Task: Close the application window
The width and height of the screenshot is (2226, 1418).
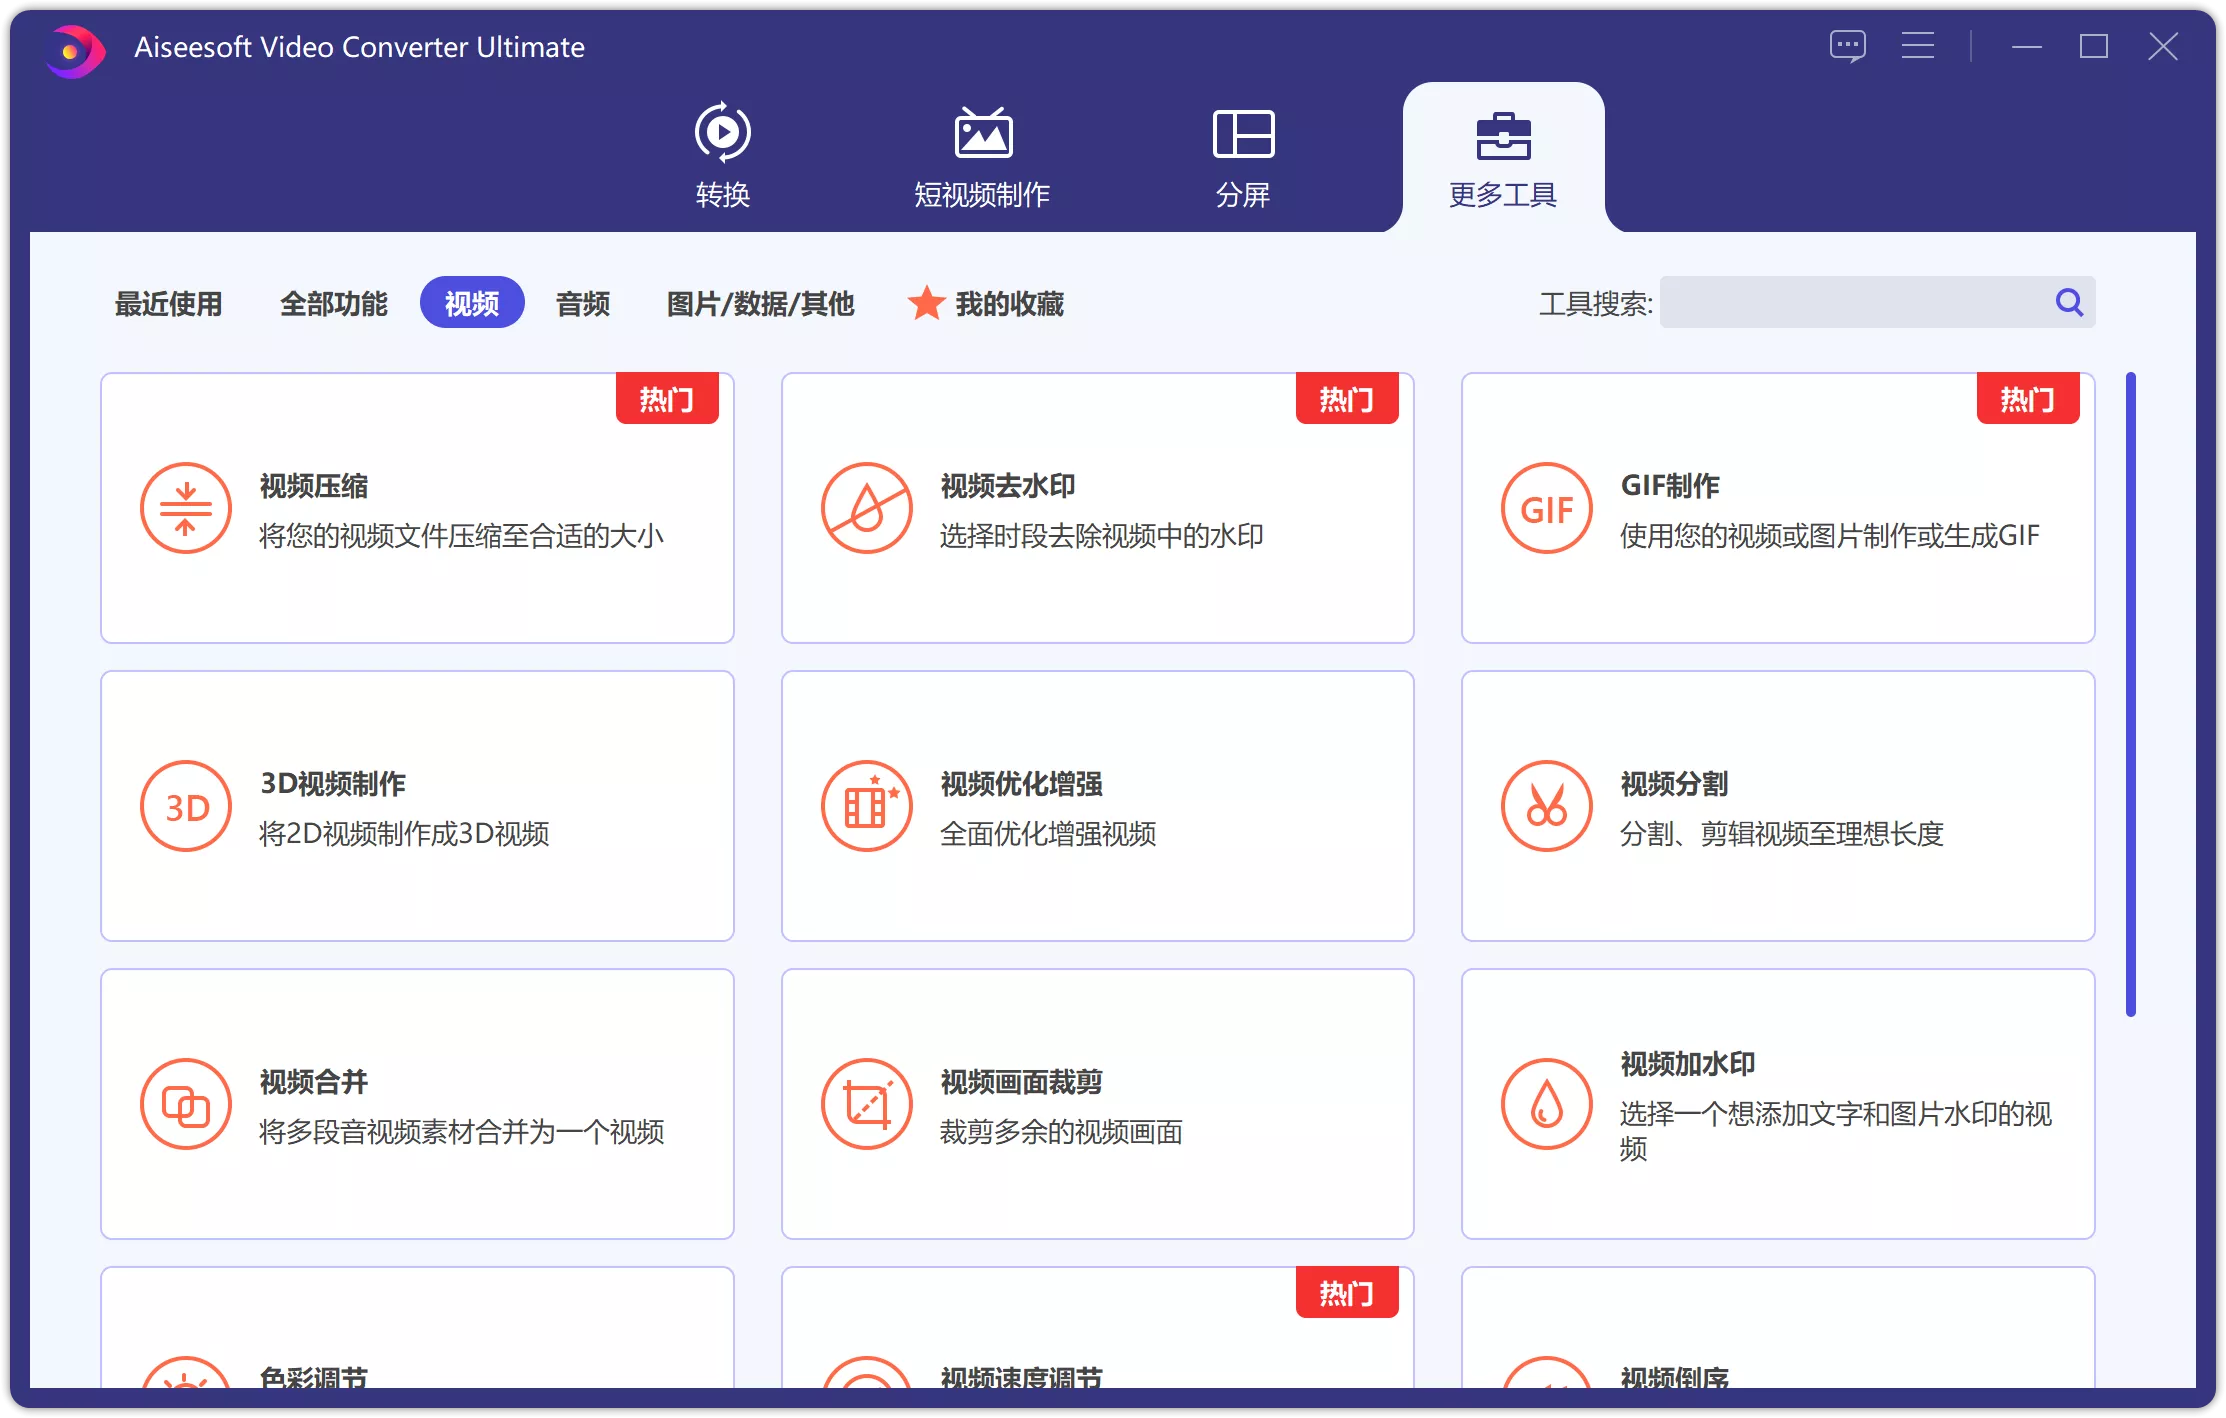Action: 2163,46
